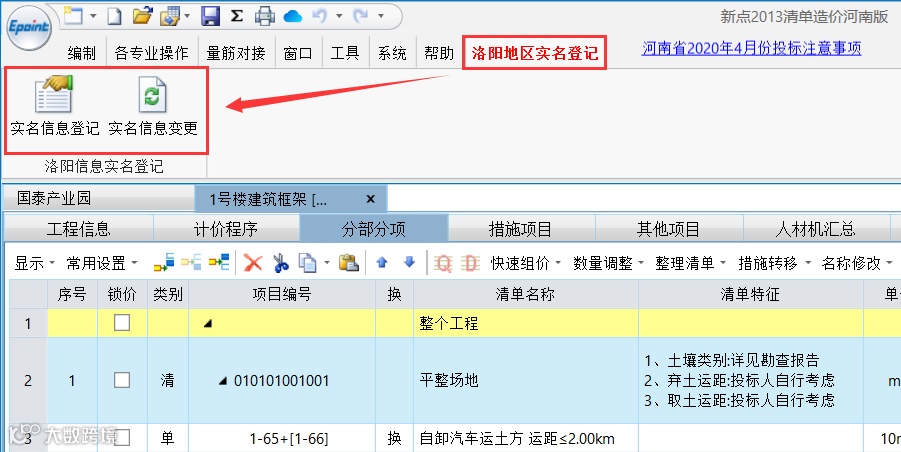The image size is (901, 452).
Task: Open the 措施转移 dropdown
Action: click(x=774, y=263)
